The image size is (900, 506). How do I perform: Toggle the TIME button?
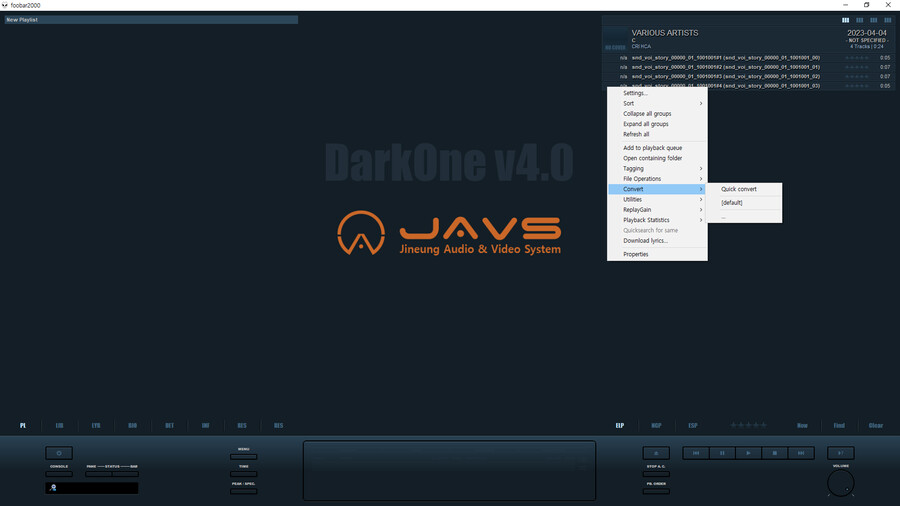[x=243, y=474]
